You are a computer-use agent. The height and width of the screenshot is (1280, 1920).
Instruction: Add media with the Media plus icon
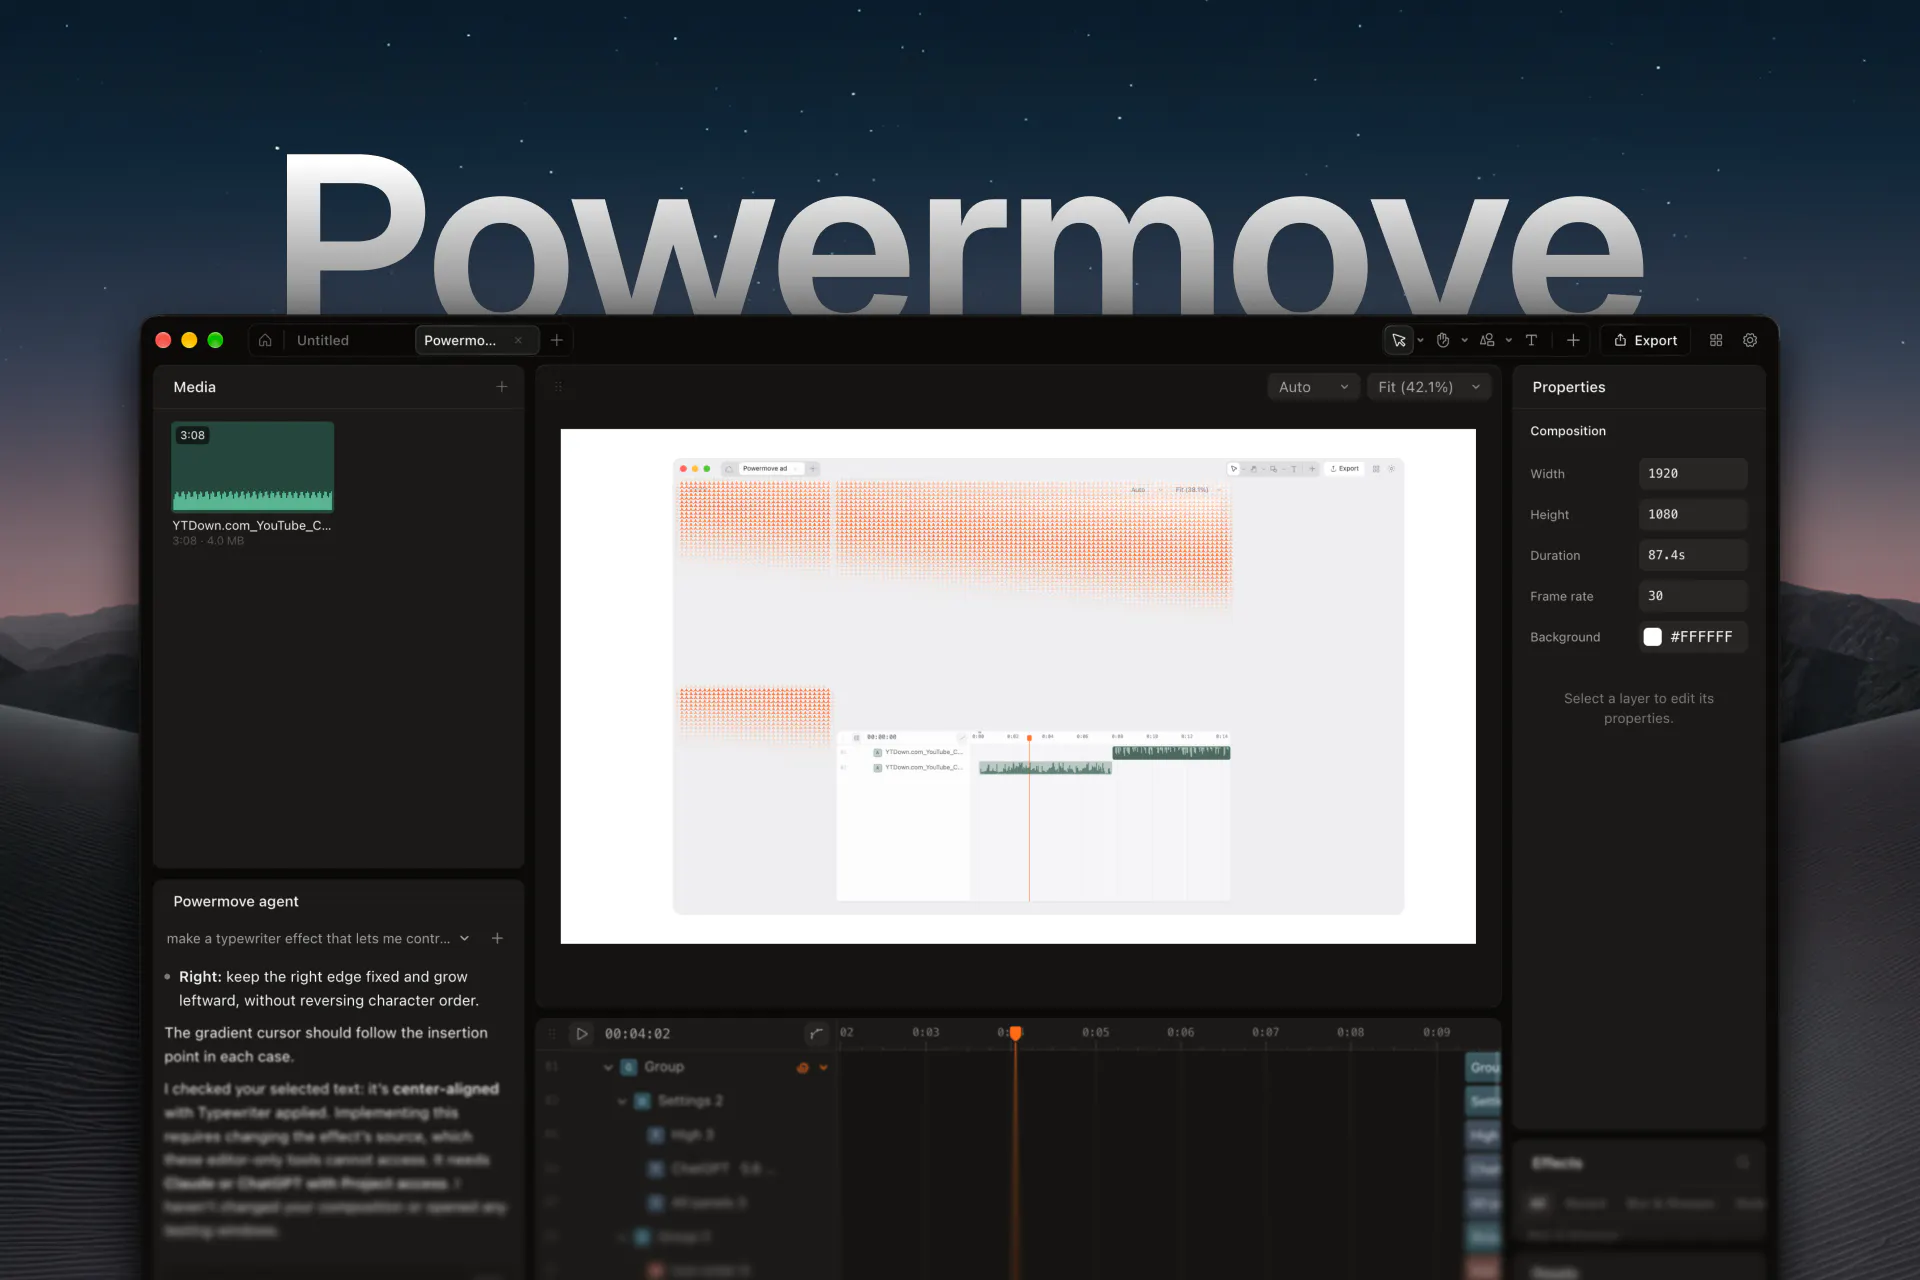point(502,387)
